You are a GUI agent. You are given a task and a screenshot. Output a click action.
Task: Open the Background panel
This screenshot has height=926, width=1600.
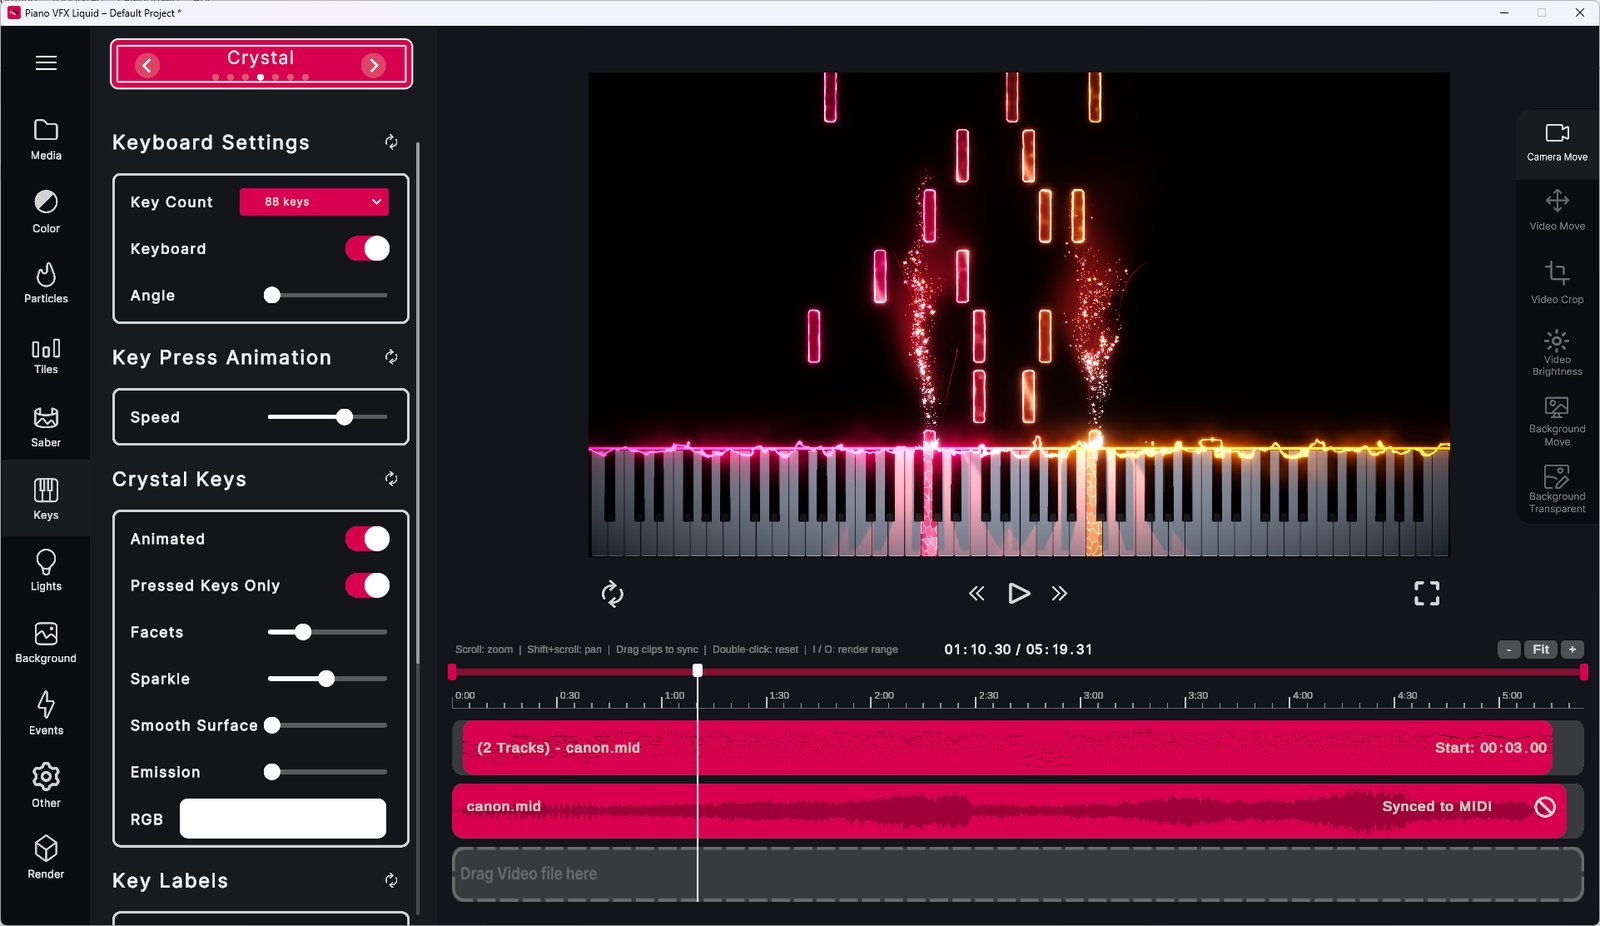(46, 643)
